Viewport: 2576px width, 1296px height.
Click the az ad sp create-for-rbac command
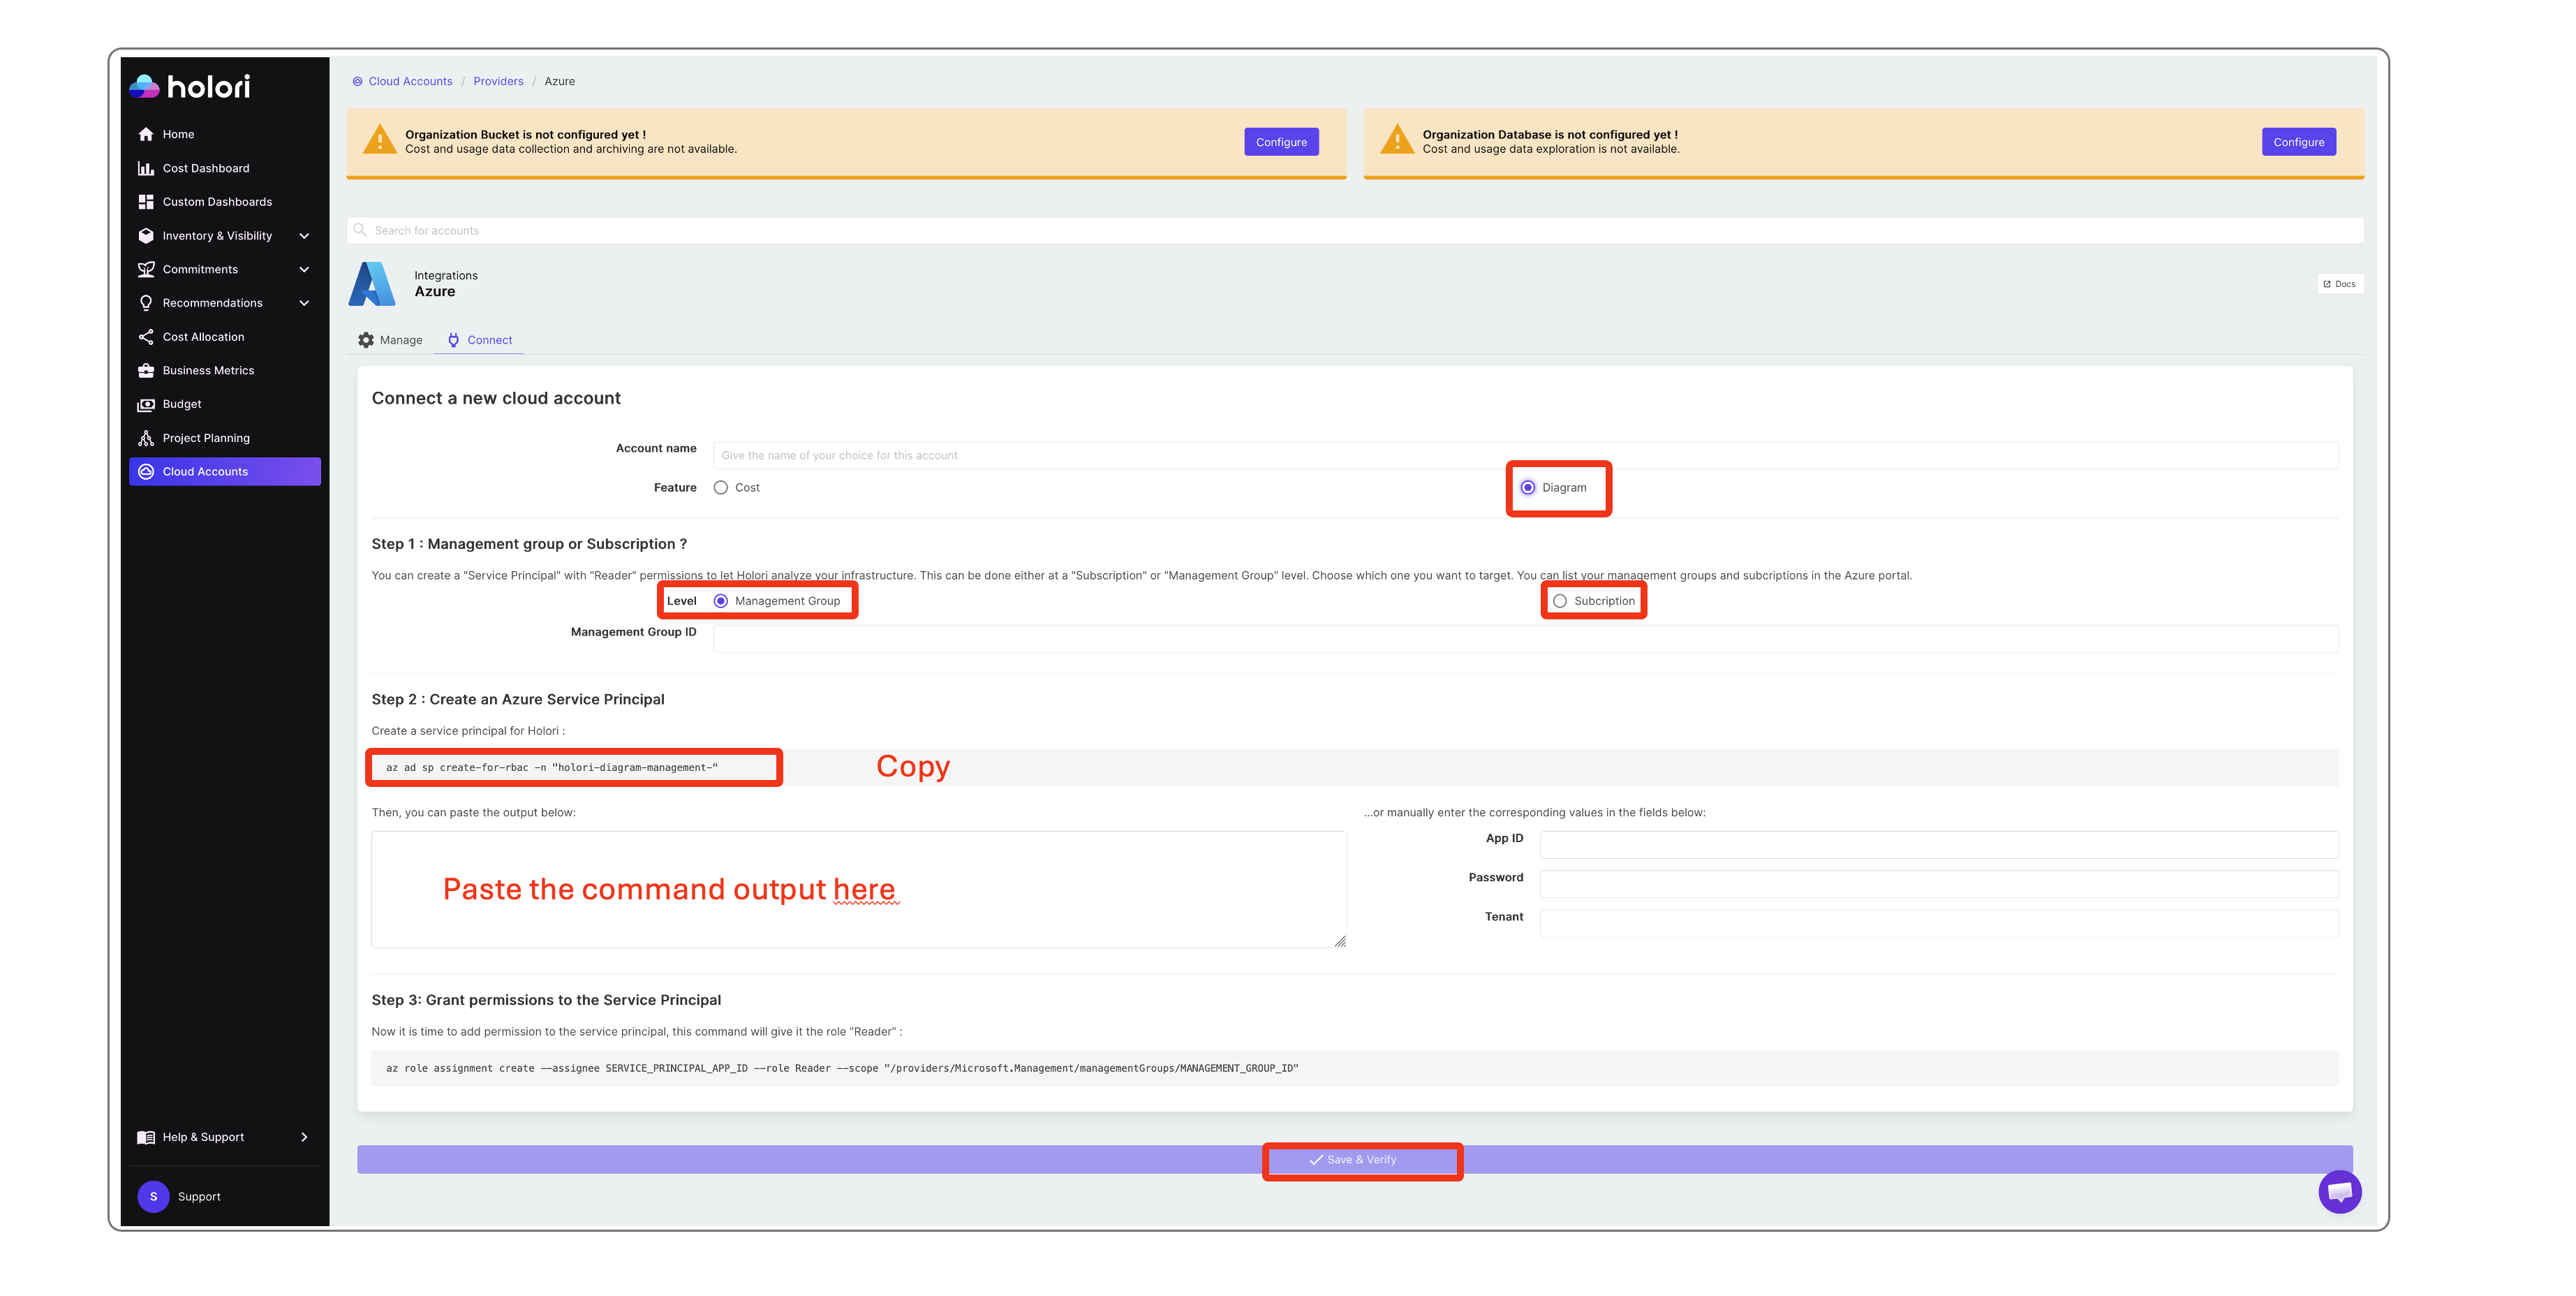552,768
